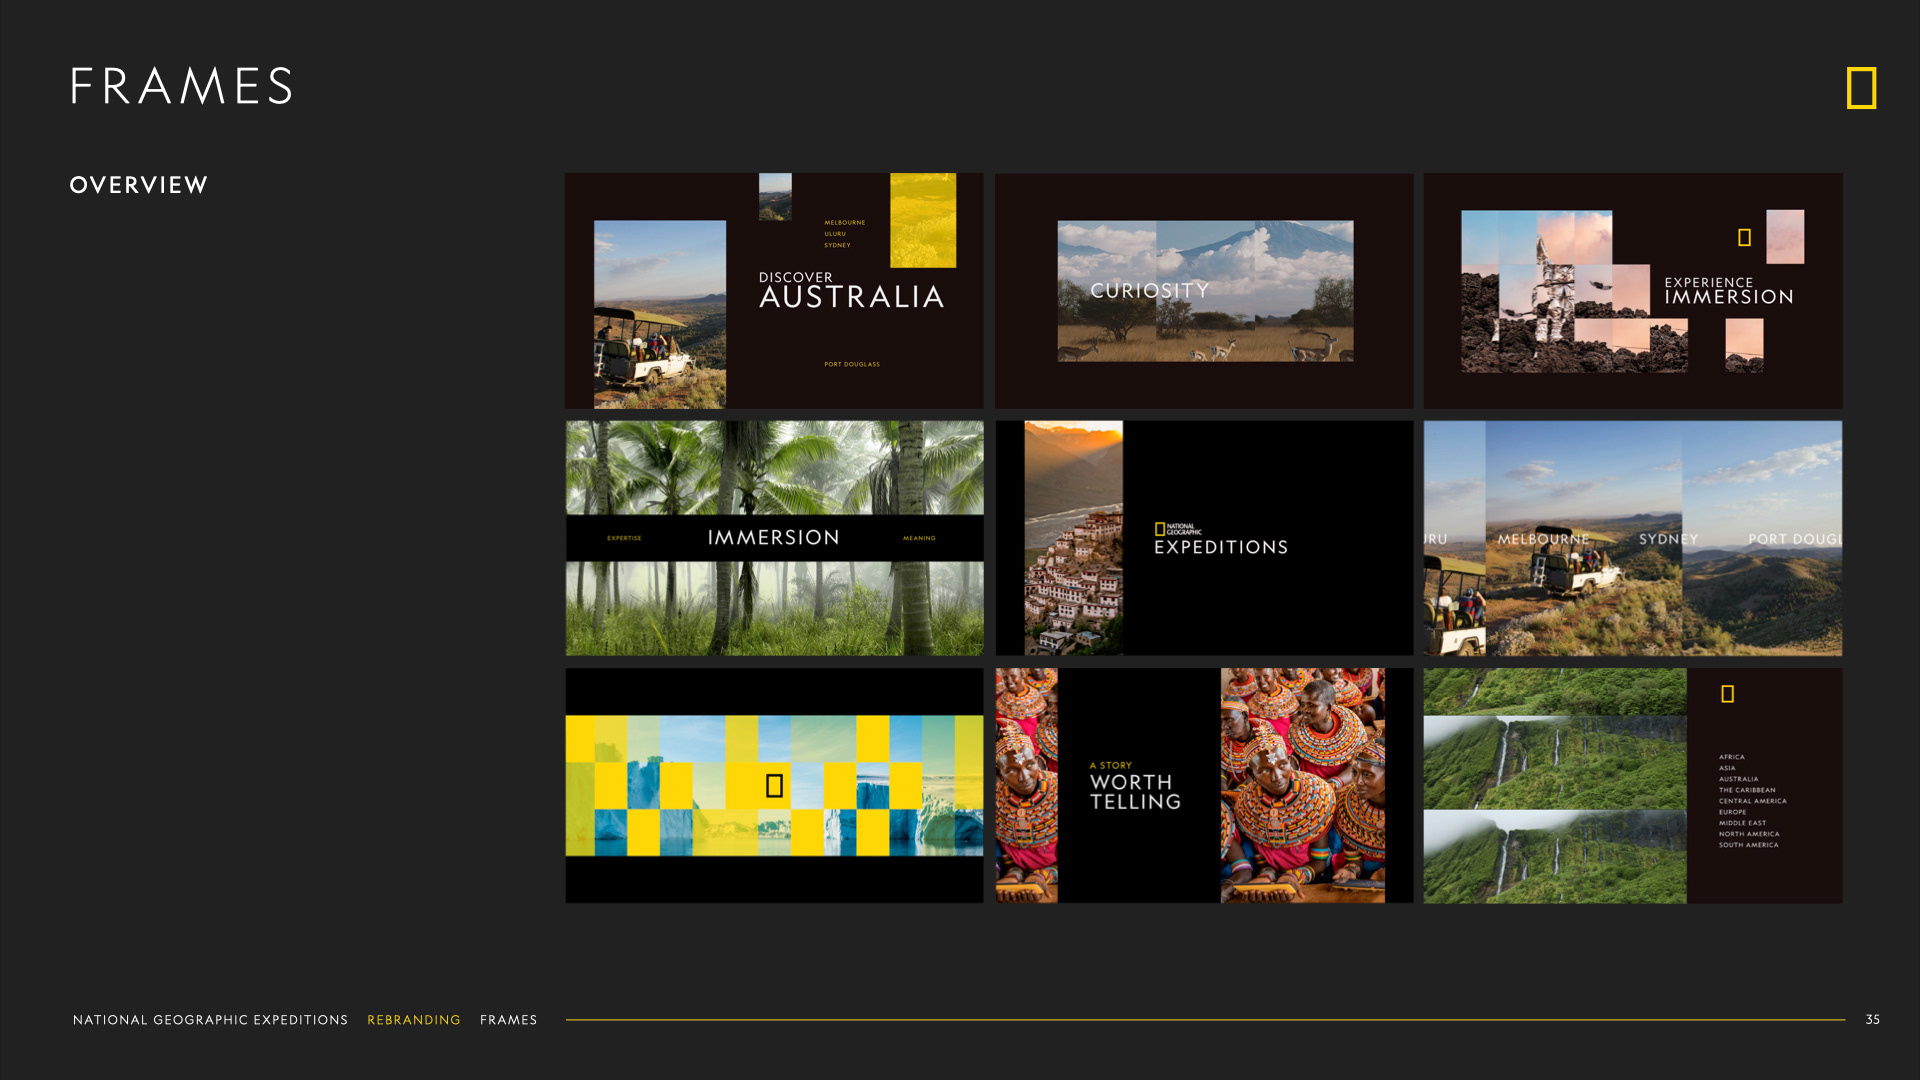1920x1080 pixels.
Task: Click National Geographic Expeditions footer text
Action: (x=210, y=1020)
